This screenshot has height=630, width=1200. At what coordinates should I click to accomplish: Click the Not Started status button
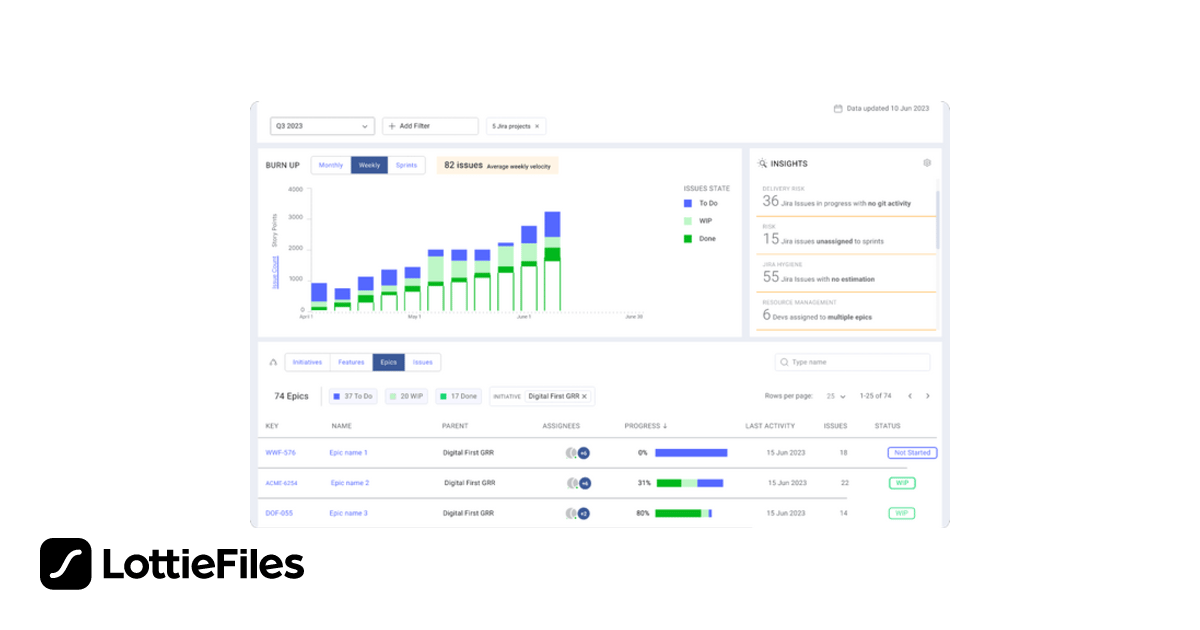911,452
